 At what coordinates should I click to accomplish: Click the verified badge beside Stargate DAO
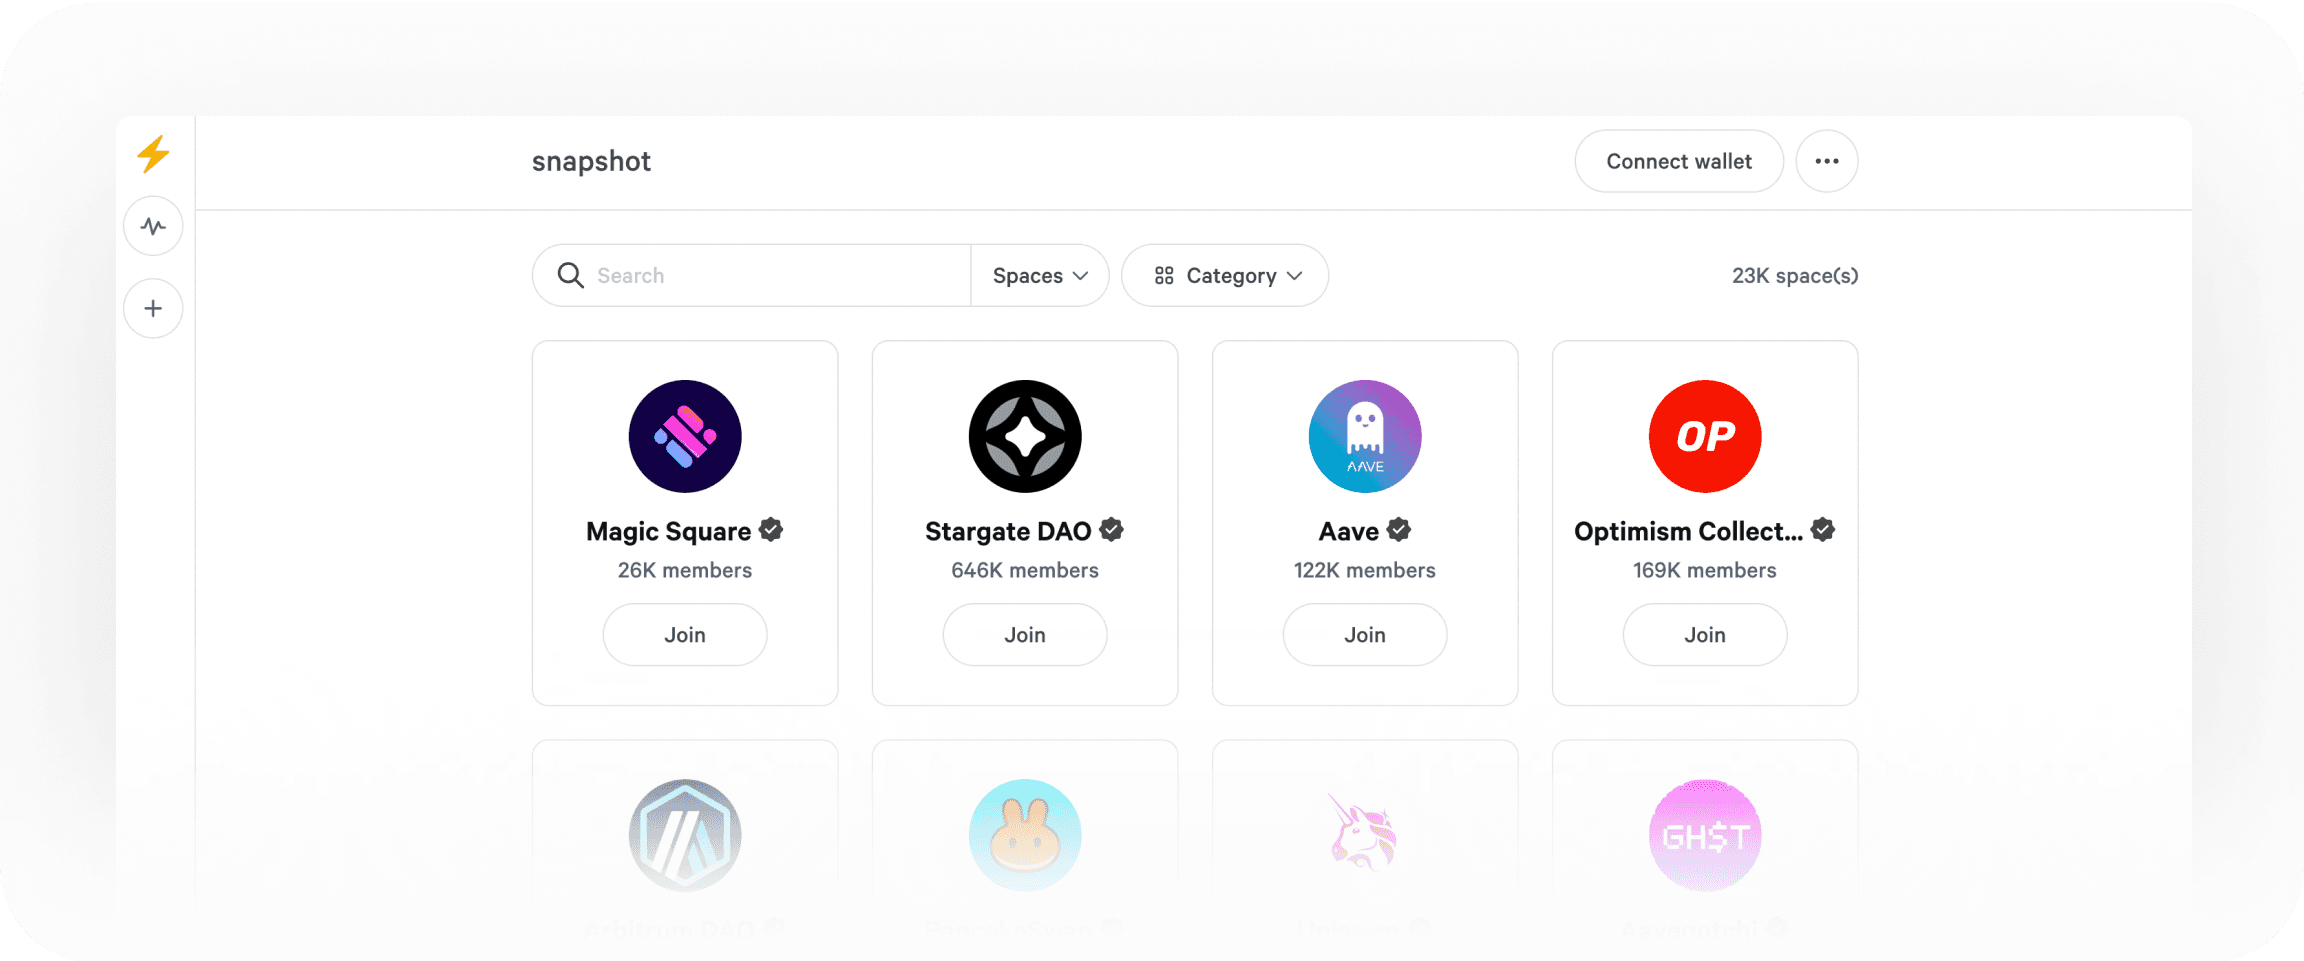1114,530
